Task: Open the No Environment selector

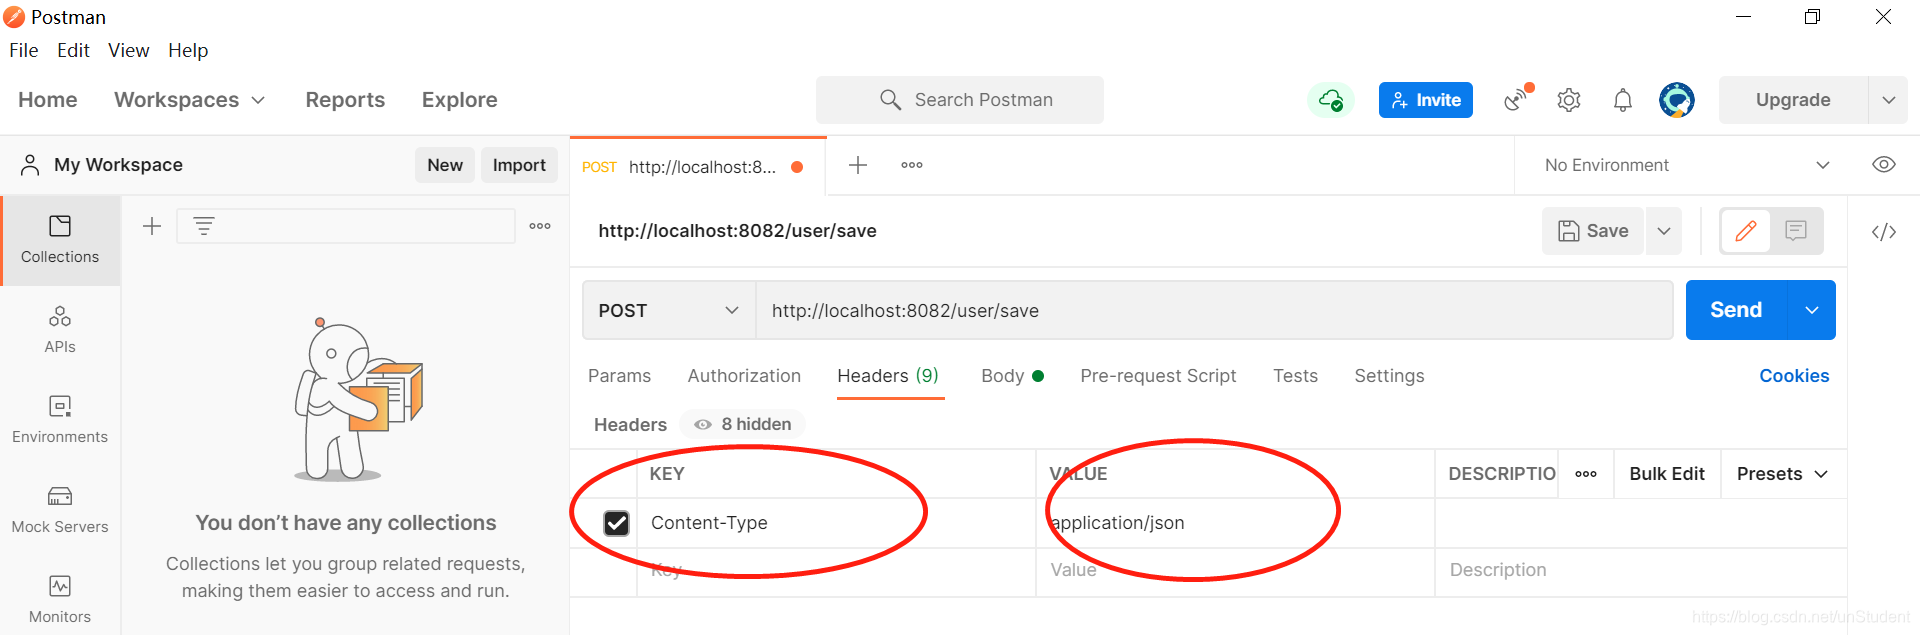Action: click(x=1687, y=165)
